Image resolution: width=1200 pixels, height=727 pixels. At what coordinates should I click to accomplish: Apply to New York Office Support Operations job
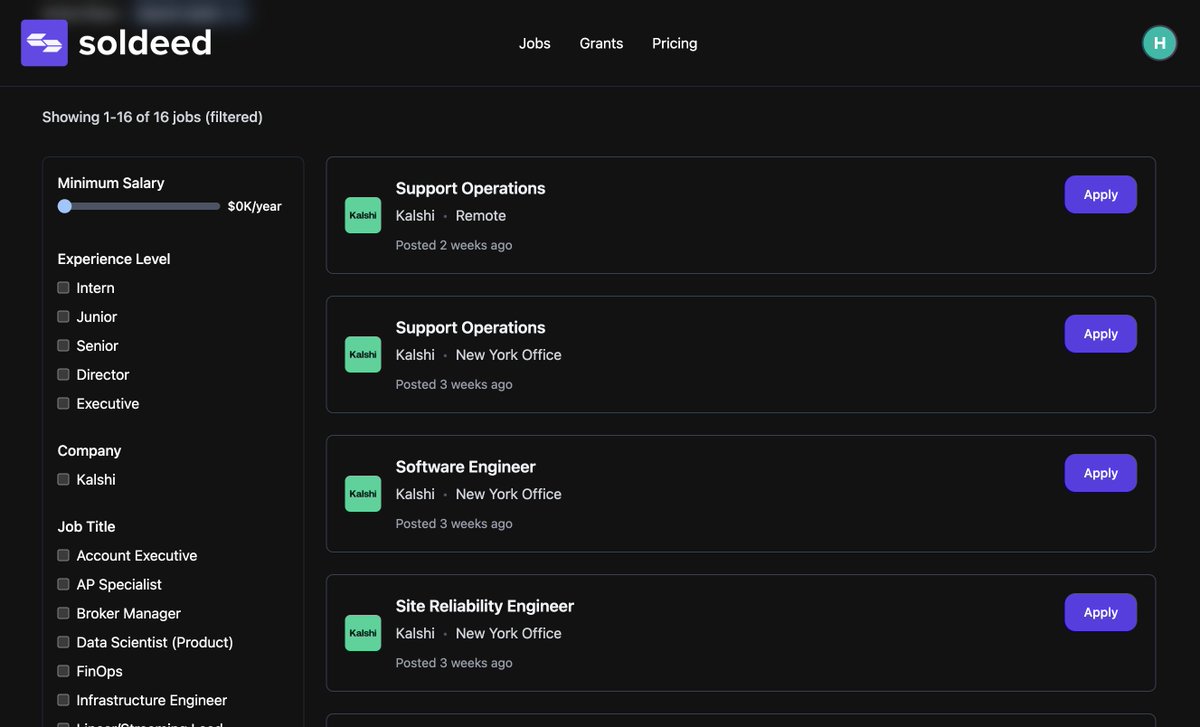click(x=1100, y=334)
